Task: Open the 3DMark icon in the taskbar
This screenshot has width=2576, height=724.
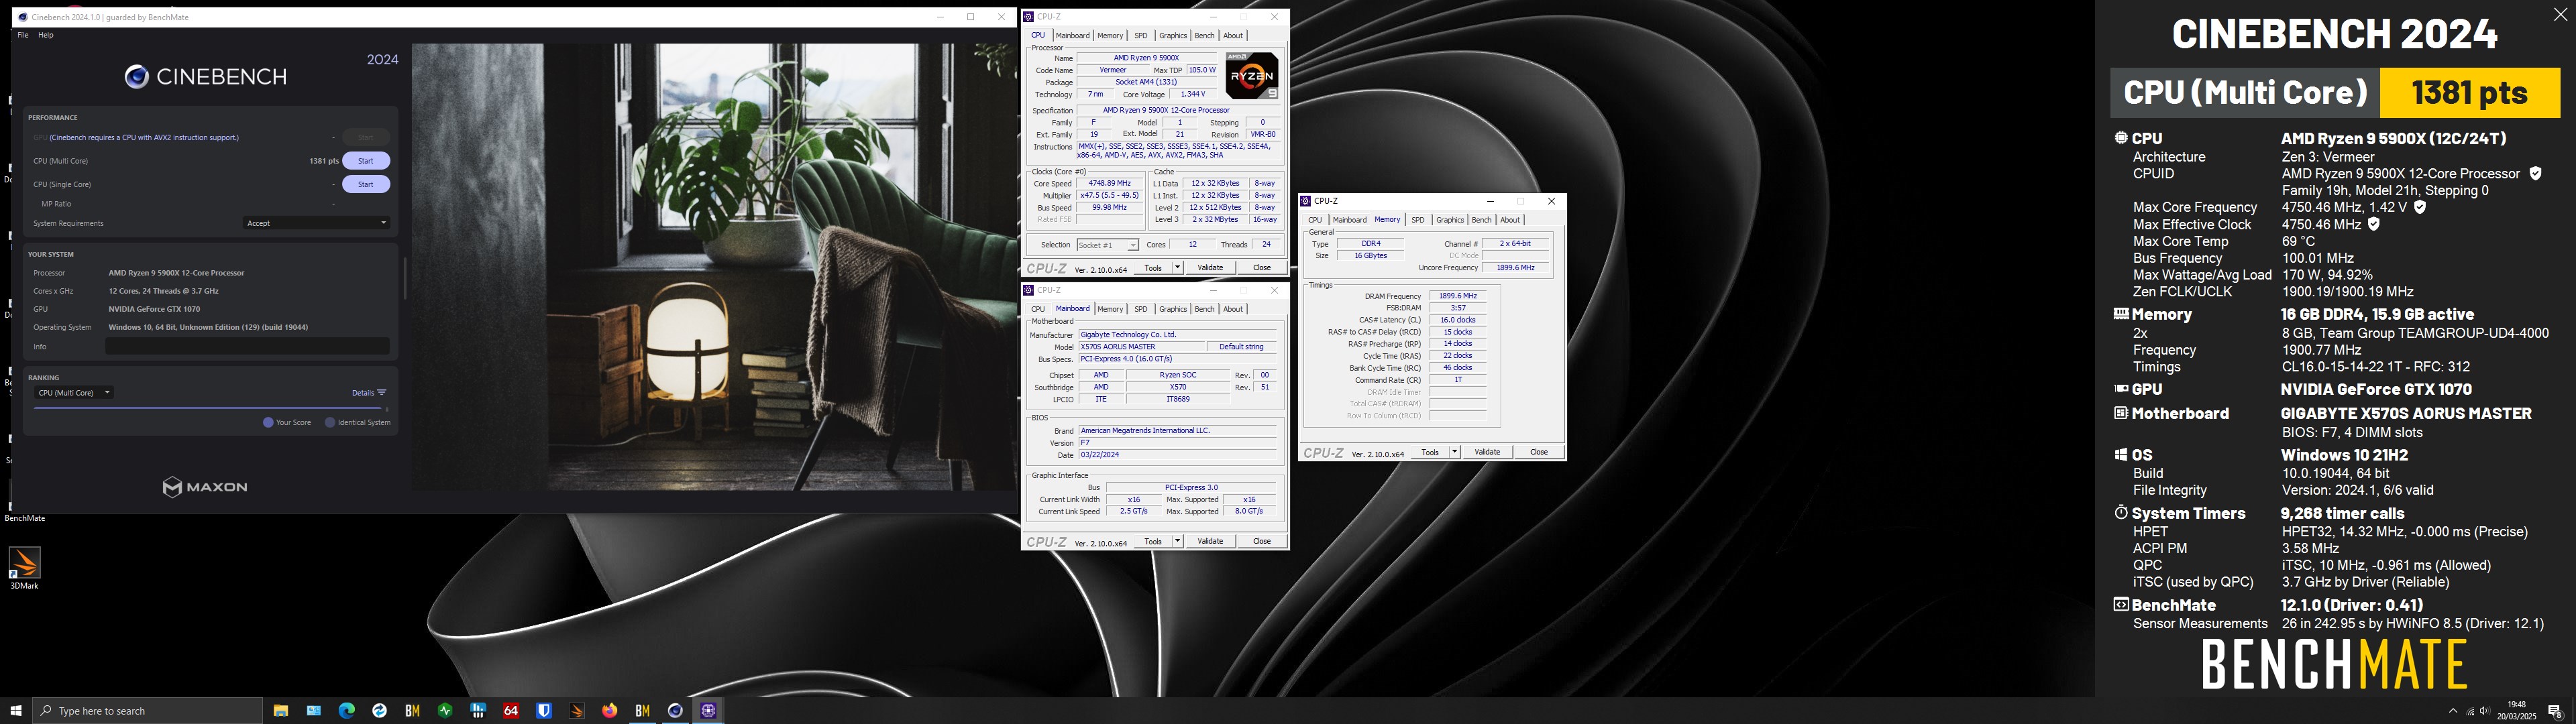Action: (577, 711)
